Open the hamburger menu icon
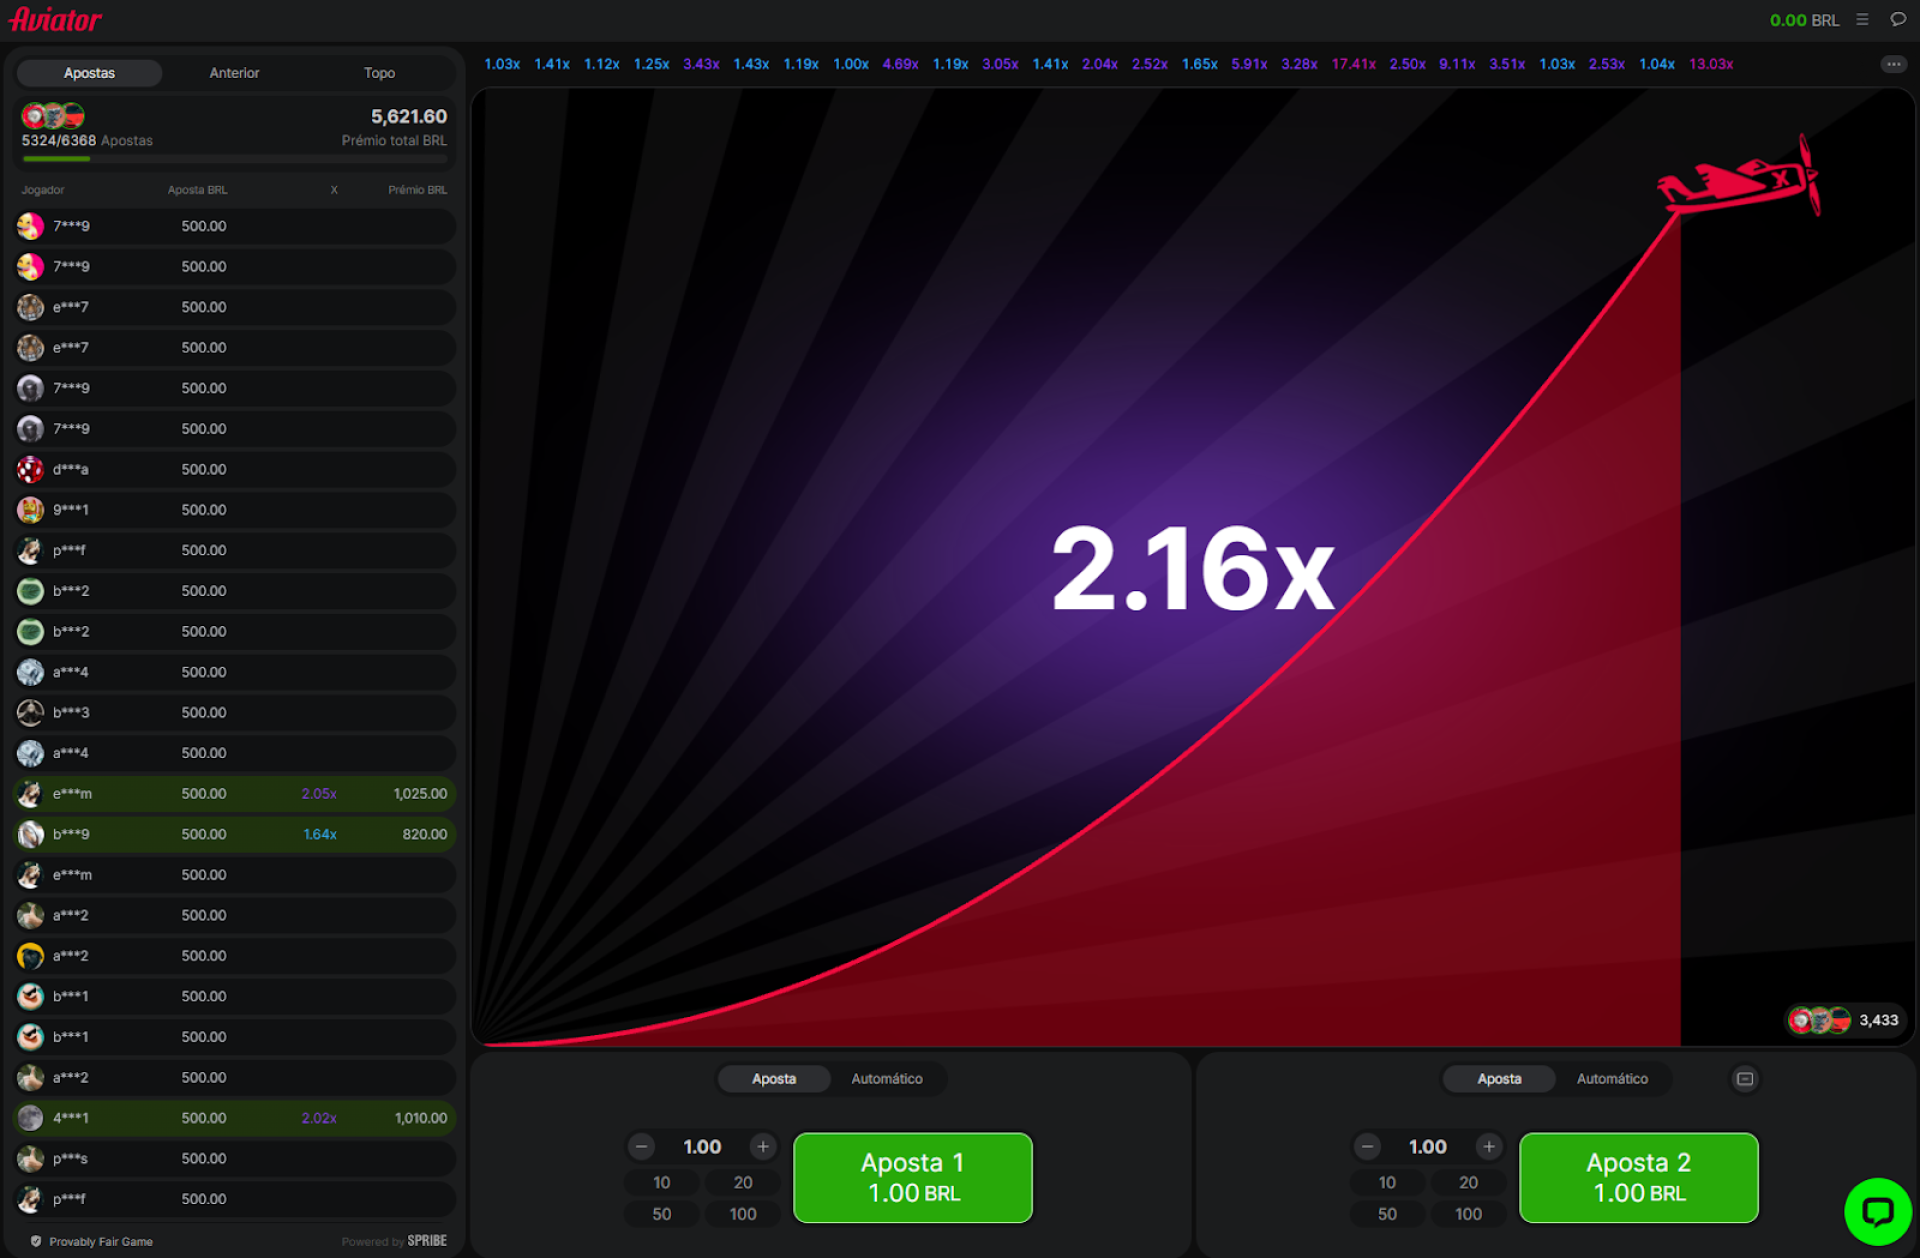This screenshot has width=1920, height=1258. click(1862, 19)
